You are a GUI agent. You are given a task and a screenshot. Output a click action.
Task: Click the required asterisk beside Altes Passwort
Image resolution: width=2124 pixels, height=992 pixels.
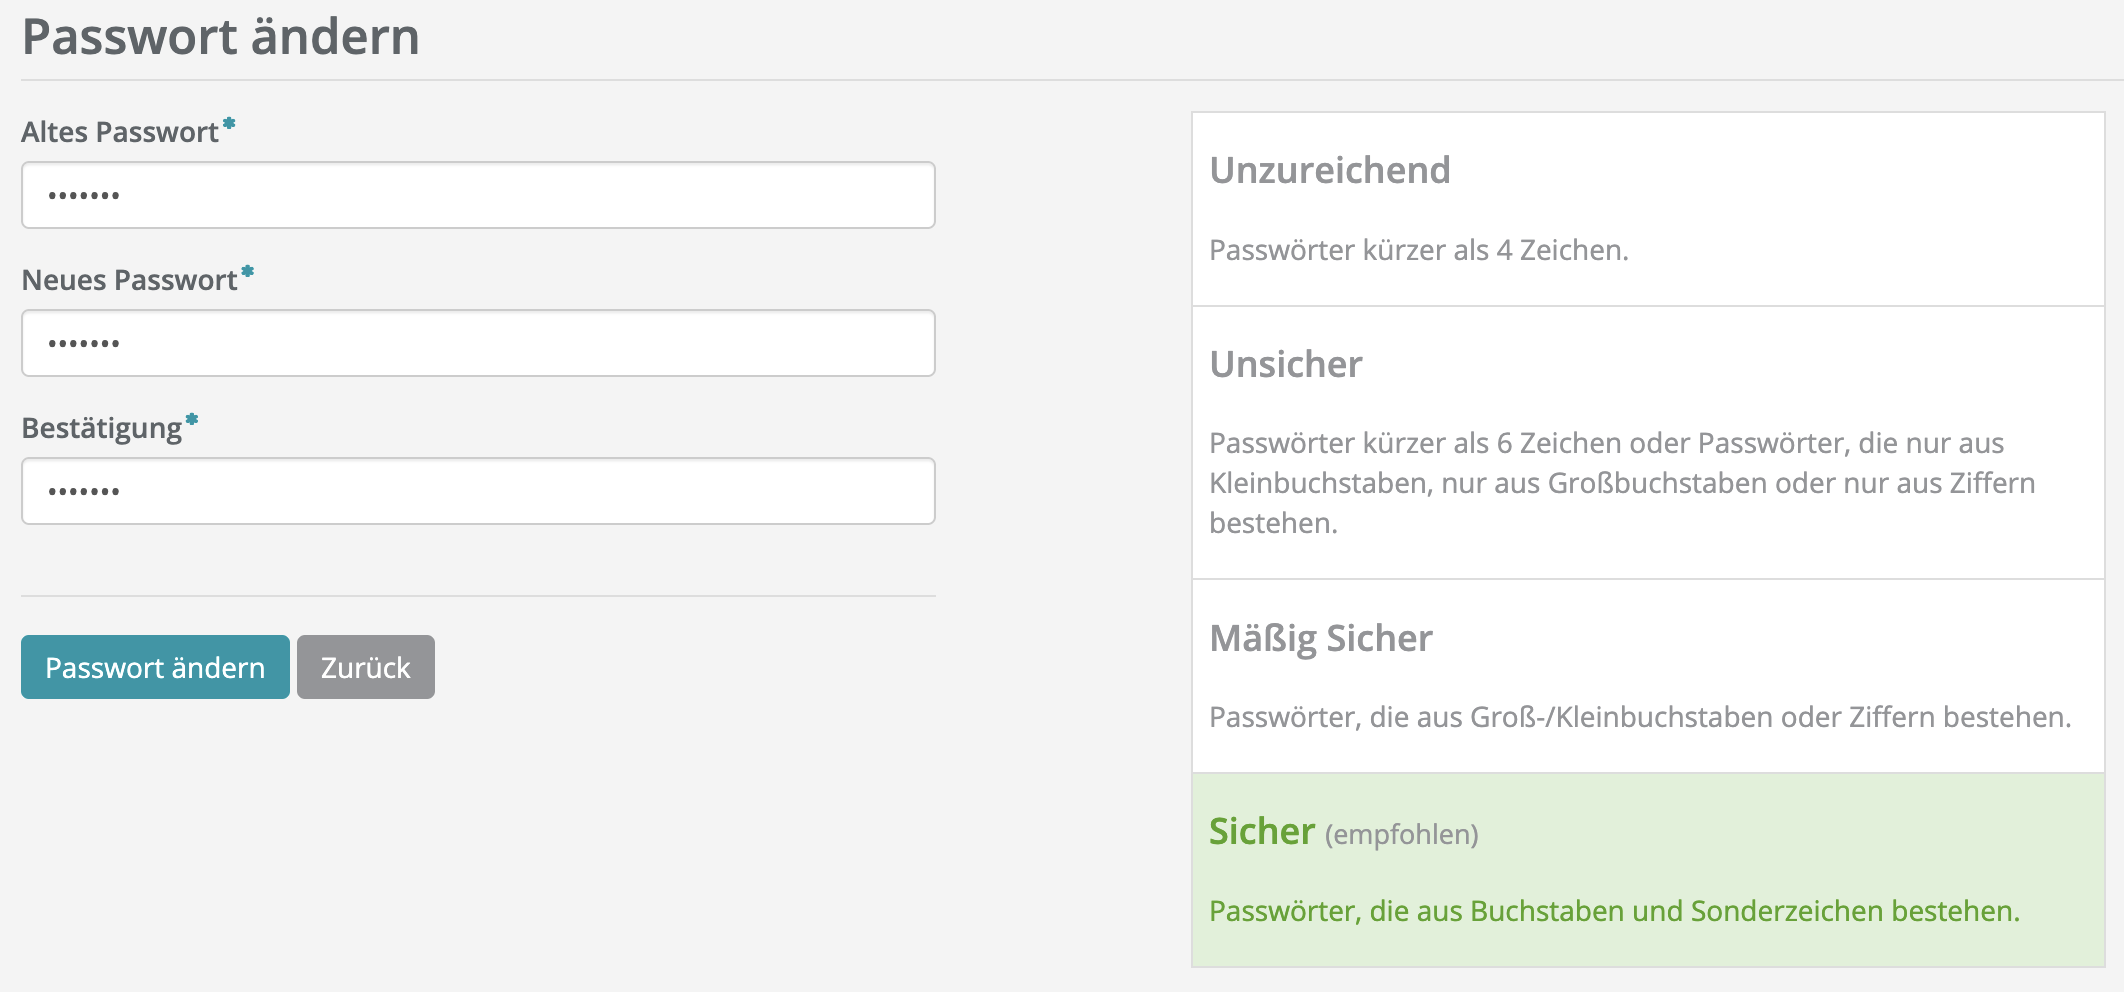229,124
